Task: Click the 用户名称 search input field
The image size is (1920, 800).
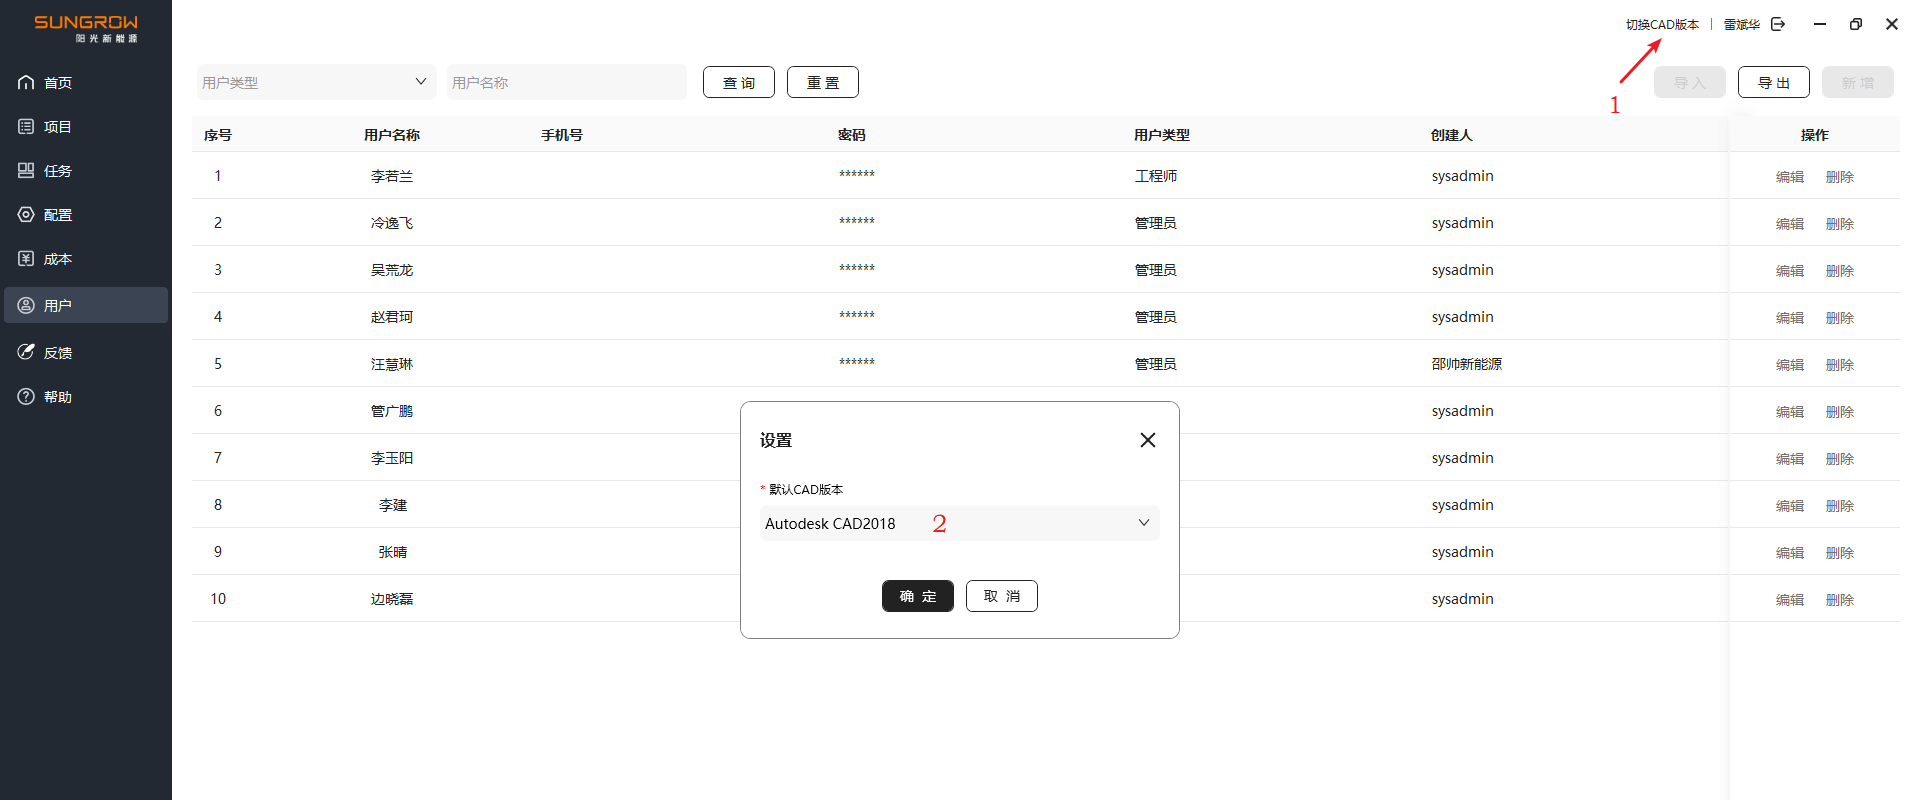Action: (566, 82)
